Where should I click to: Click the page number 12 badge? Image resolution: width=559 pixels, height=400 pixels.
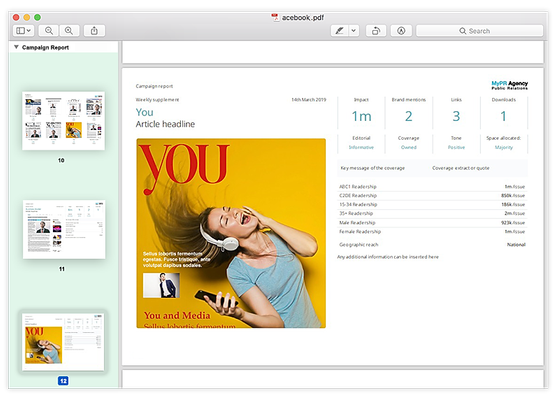click(x=63, y=381)
